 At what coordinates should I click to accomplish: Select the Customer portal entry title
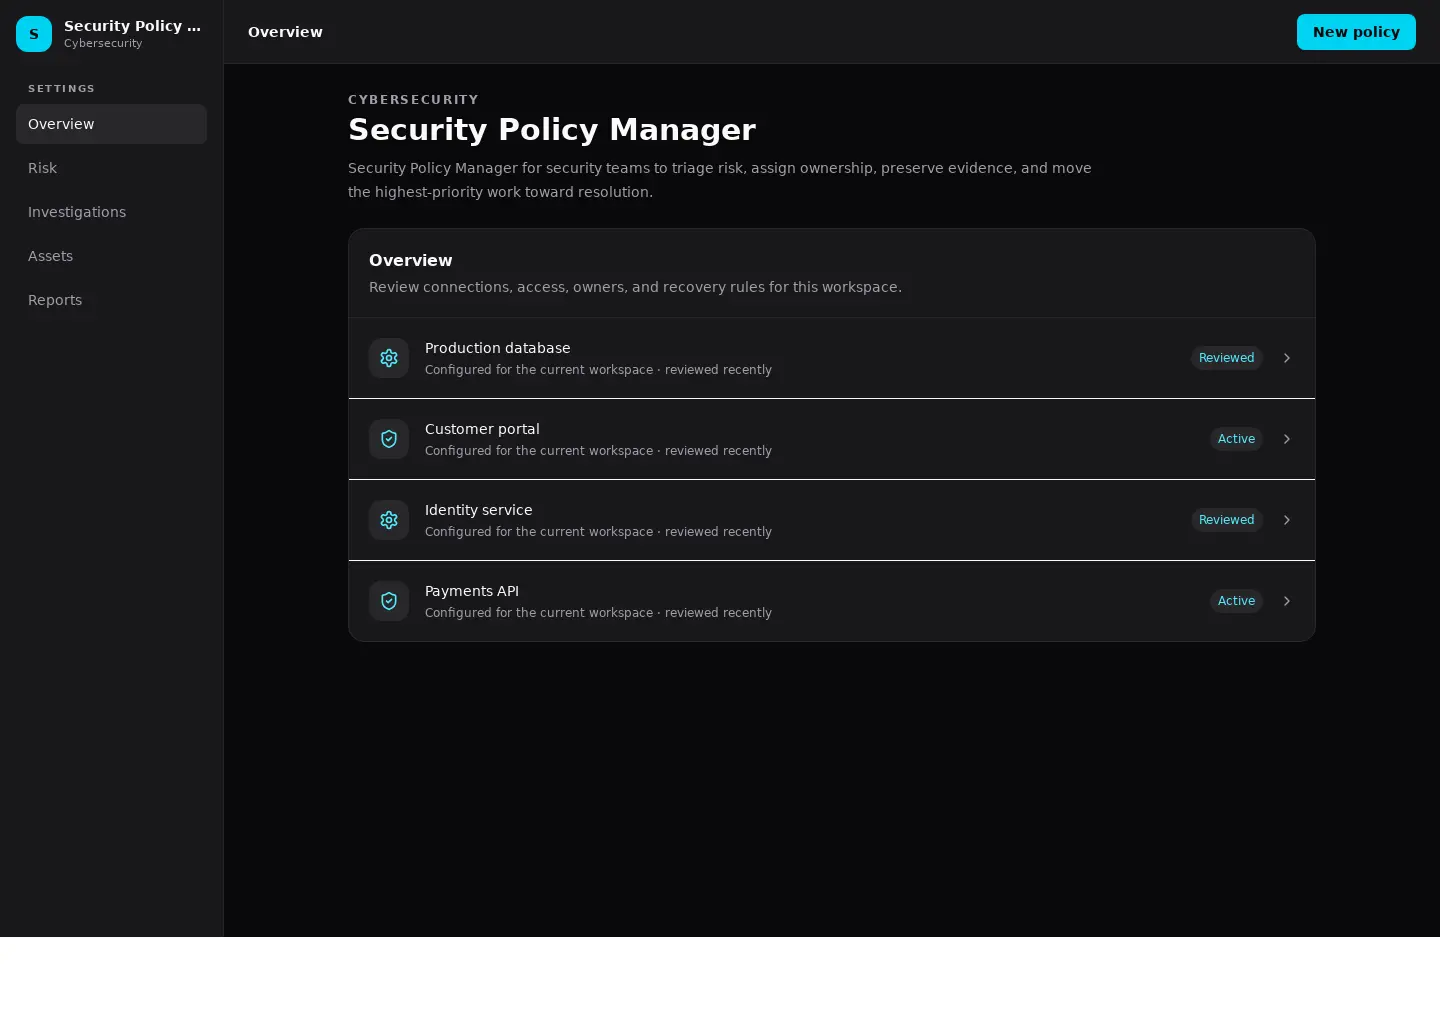(482, 429)
